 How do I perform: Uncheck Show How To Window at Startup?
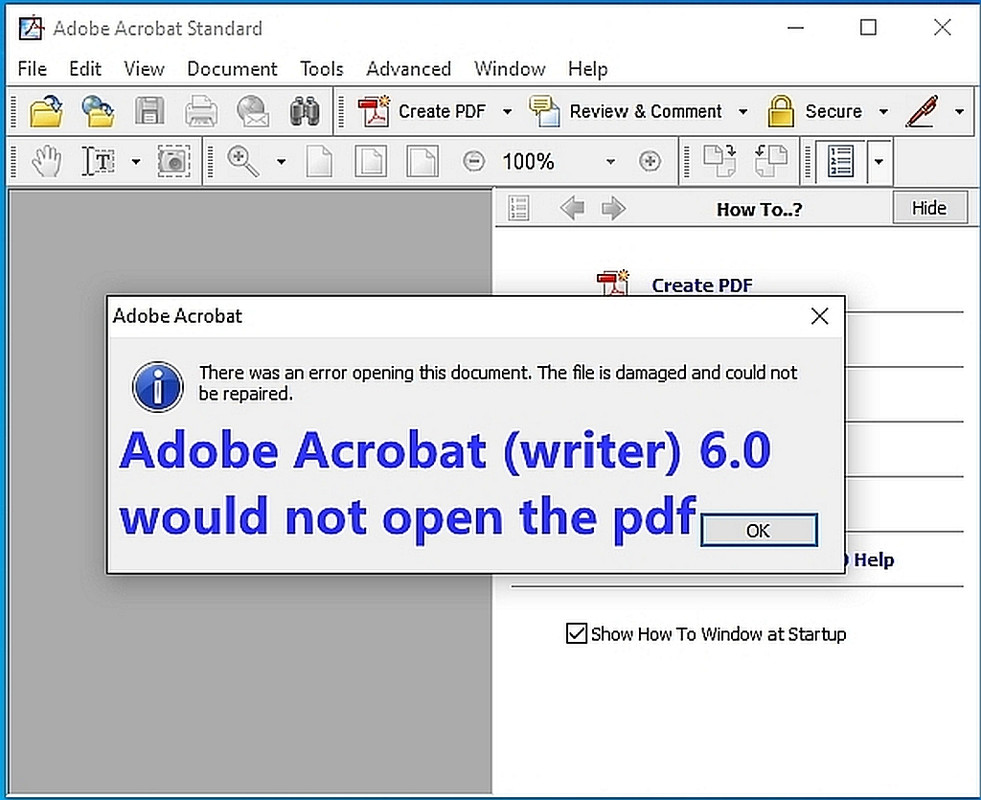576,633
